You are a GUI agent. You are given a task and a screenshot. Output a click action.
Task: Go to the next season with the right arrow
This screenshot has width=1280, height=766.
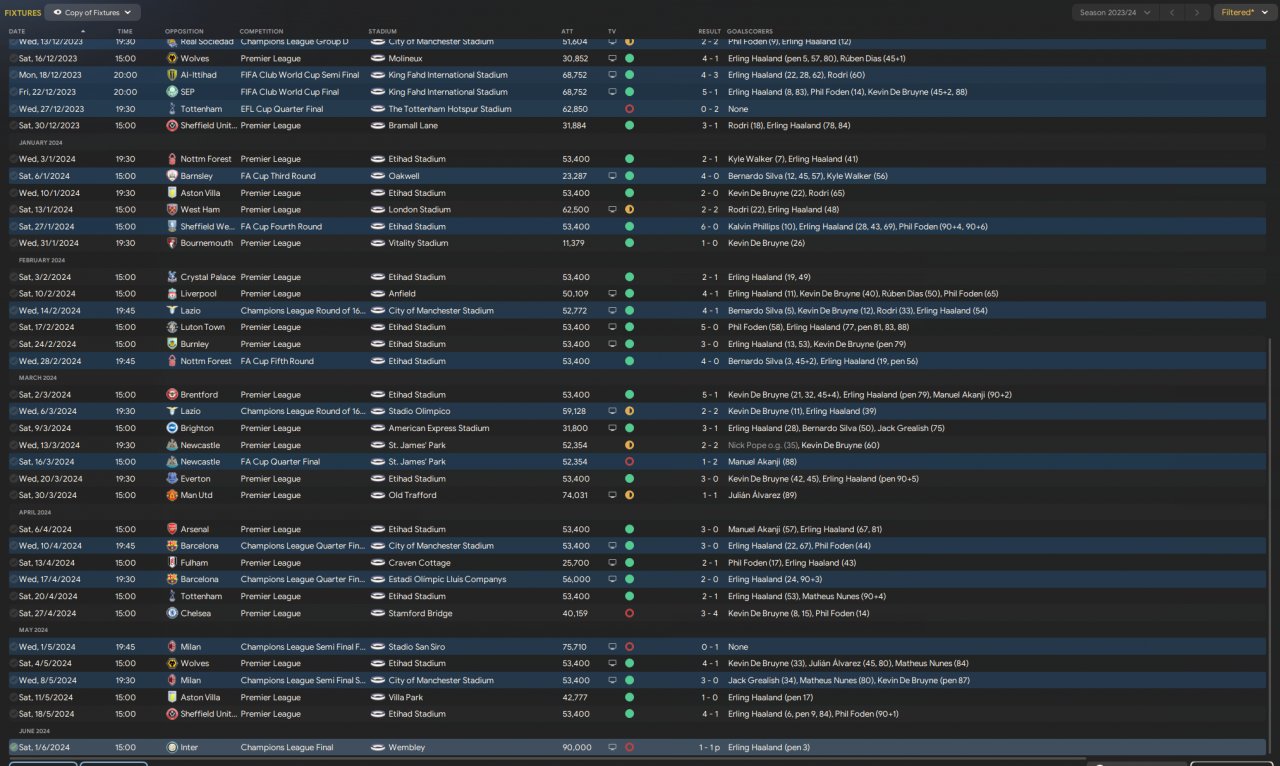1197,13
